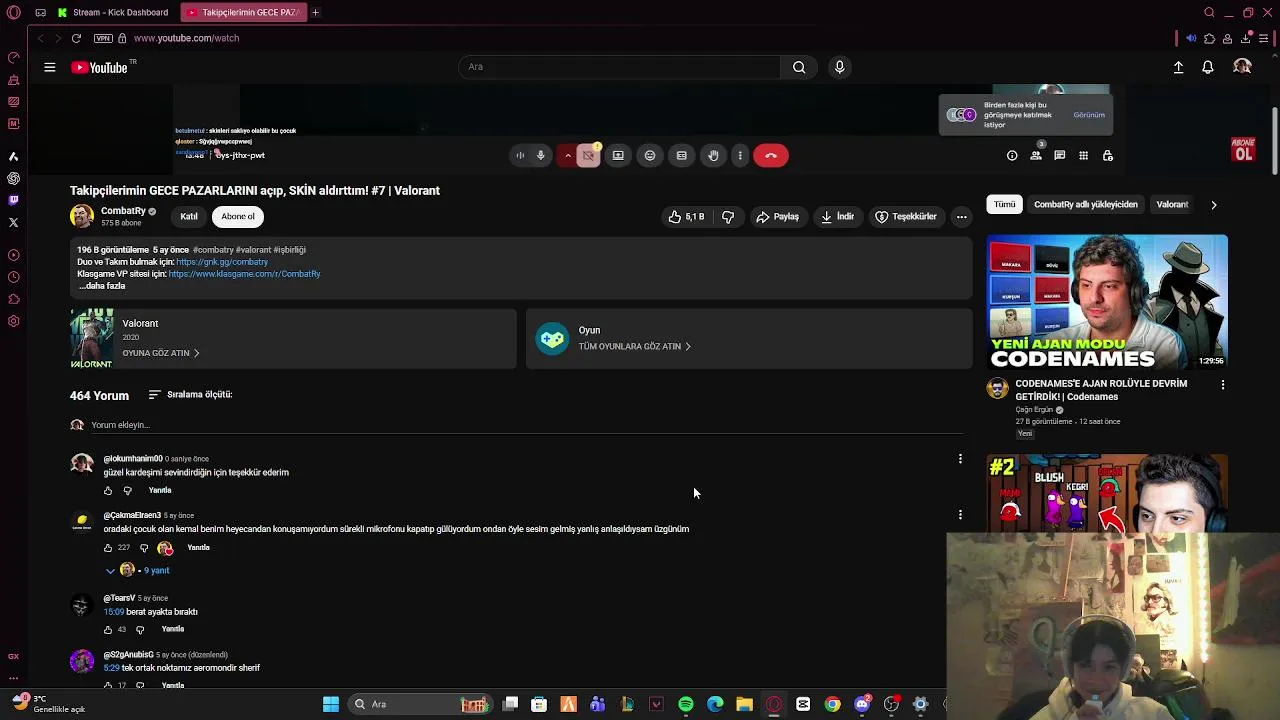Viewport: 1280px width, 720px height.
Task: Show more filter chips with right arrow
Action: pos(1214,205)
